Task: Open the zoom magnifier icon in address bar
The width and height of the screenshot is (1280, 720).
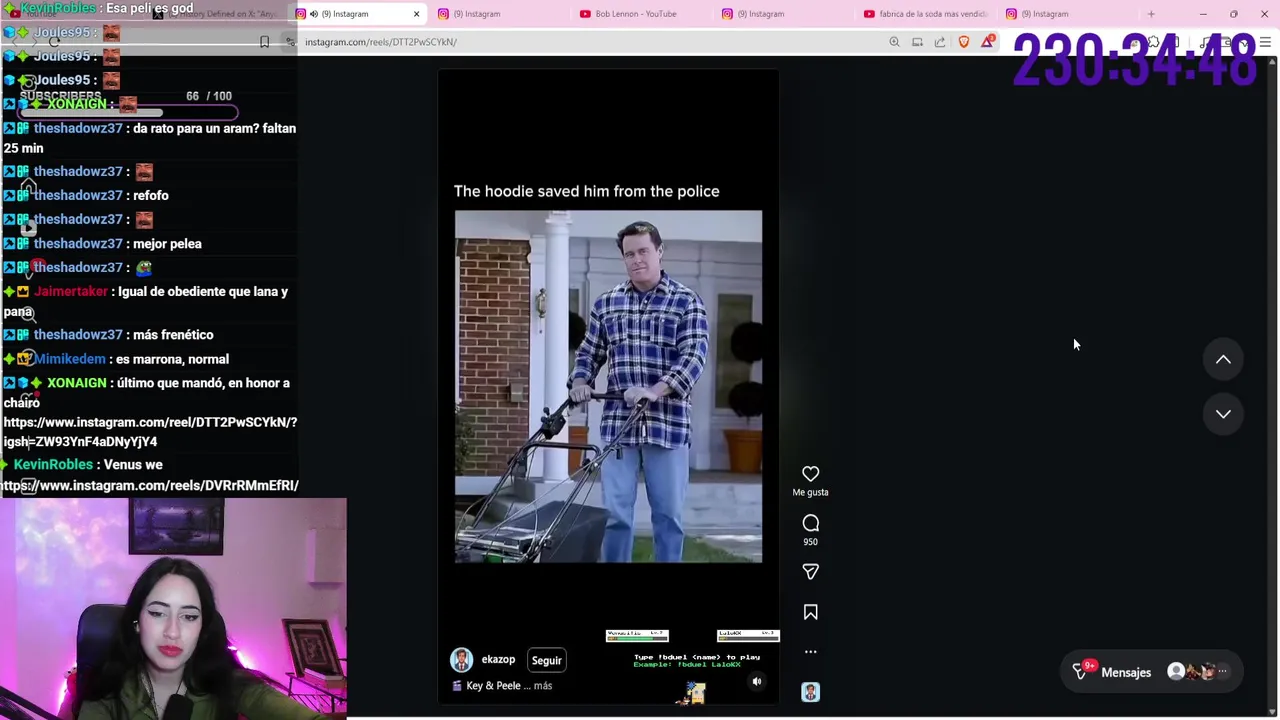Action: pyautogui.click(x=894, y=42)
